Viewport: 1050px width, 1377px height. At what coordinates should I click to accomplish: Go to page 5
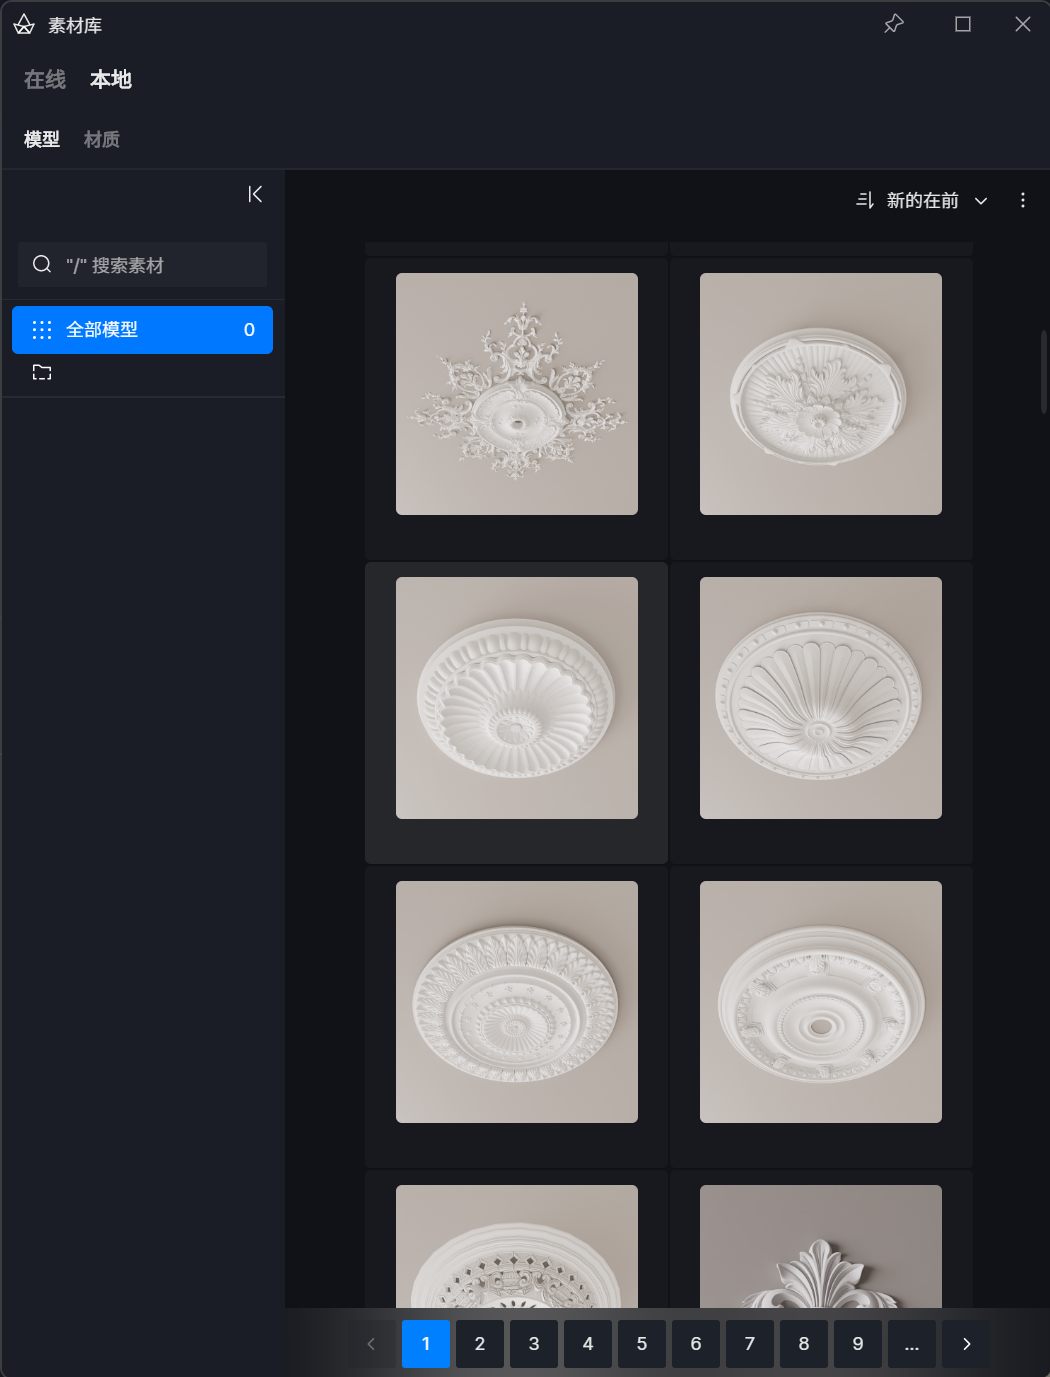point(642,1344)
